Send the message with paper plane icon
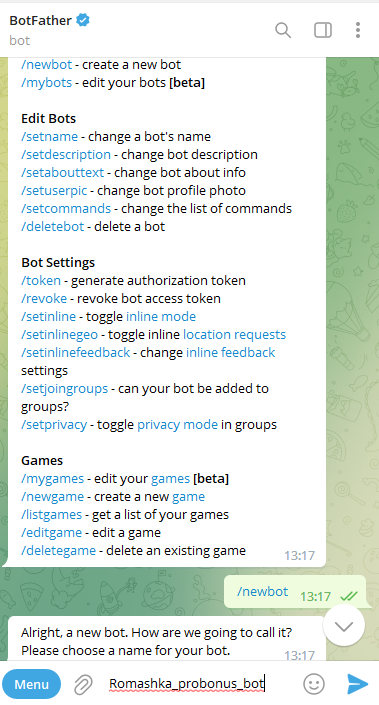The width and height of the screenshot is (379, 705). (x=357, y=684)
